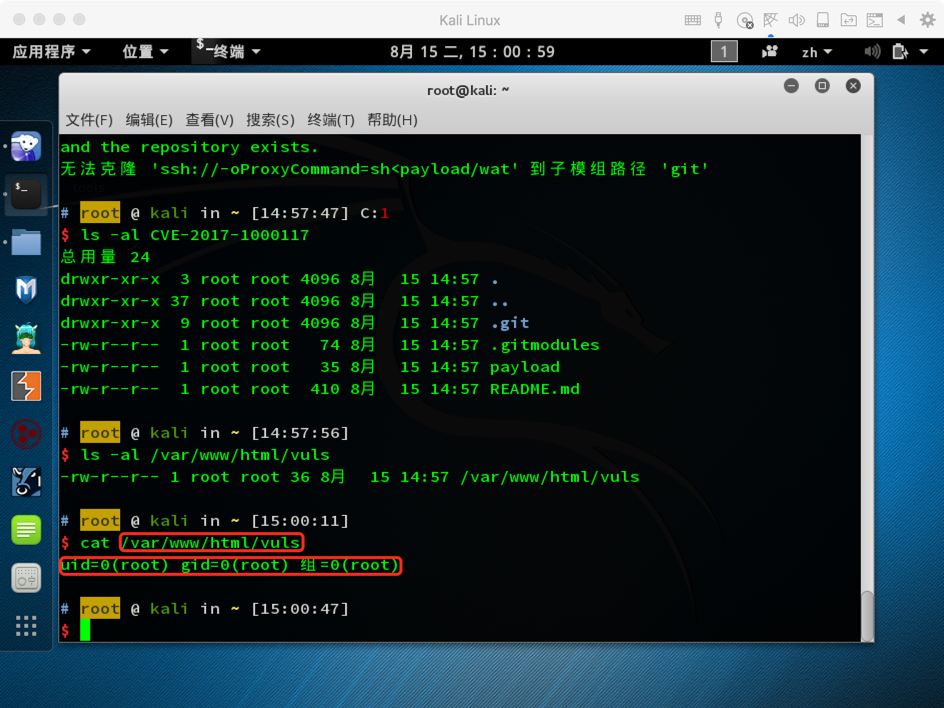Click the .git directory name

[x=509, y=323]
